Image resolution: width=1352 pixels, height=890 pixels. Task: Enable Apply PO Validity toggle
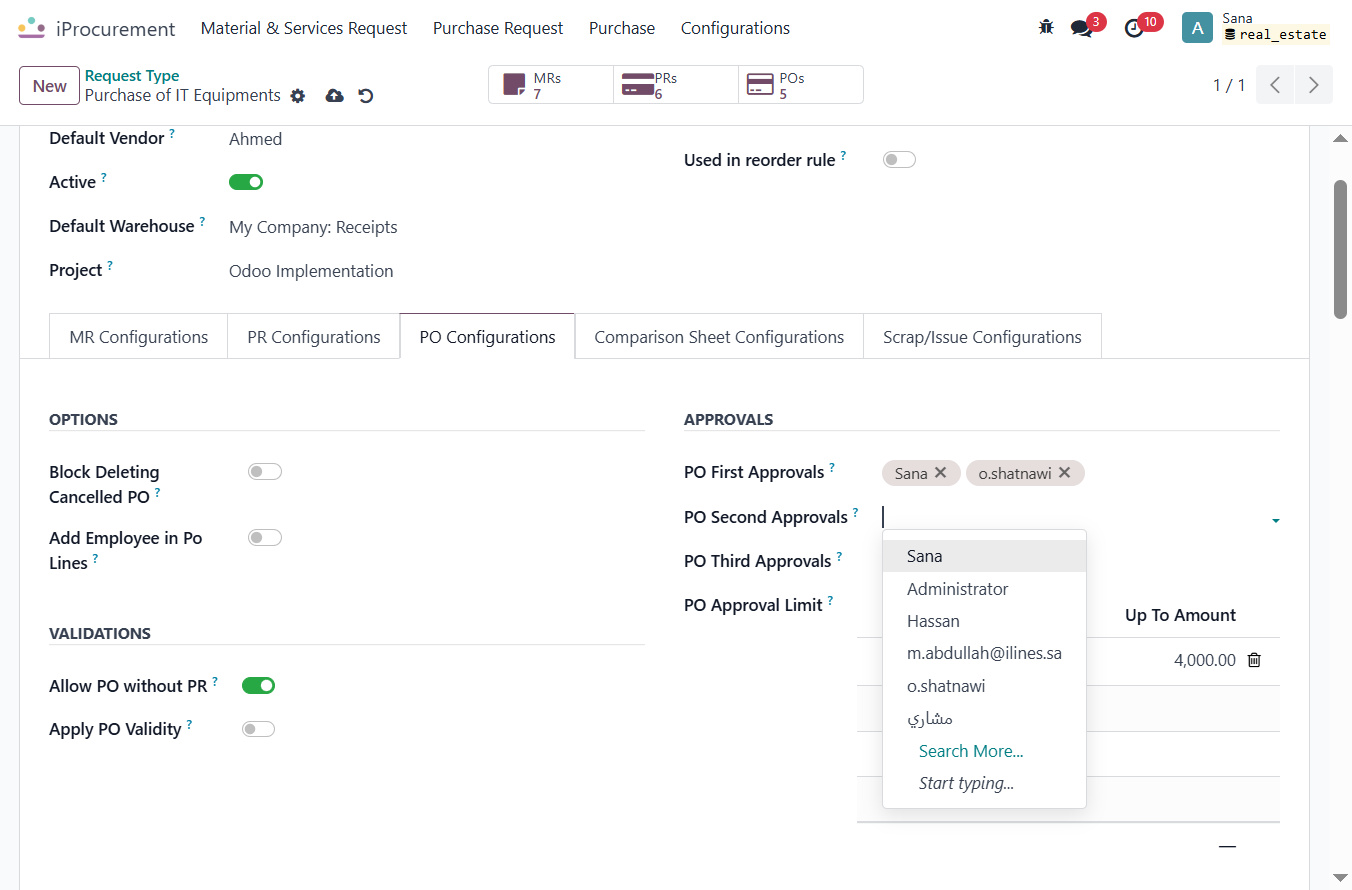click(x=258, y=729)
